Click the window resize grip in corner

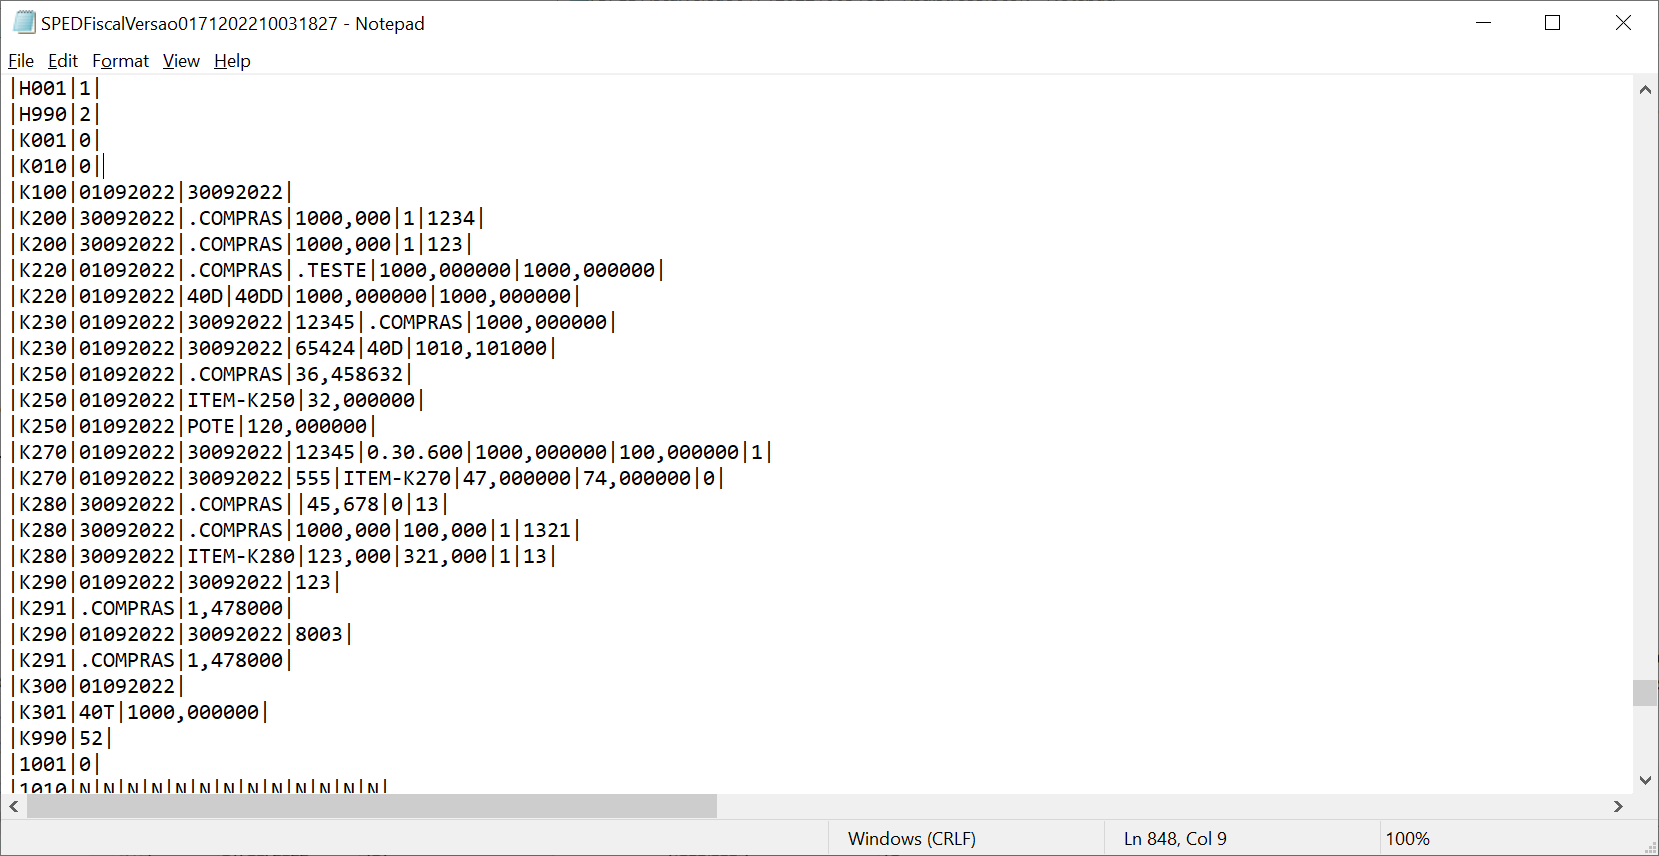click(1650, 847)
